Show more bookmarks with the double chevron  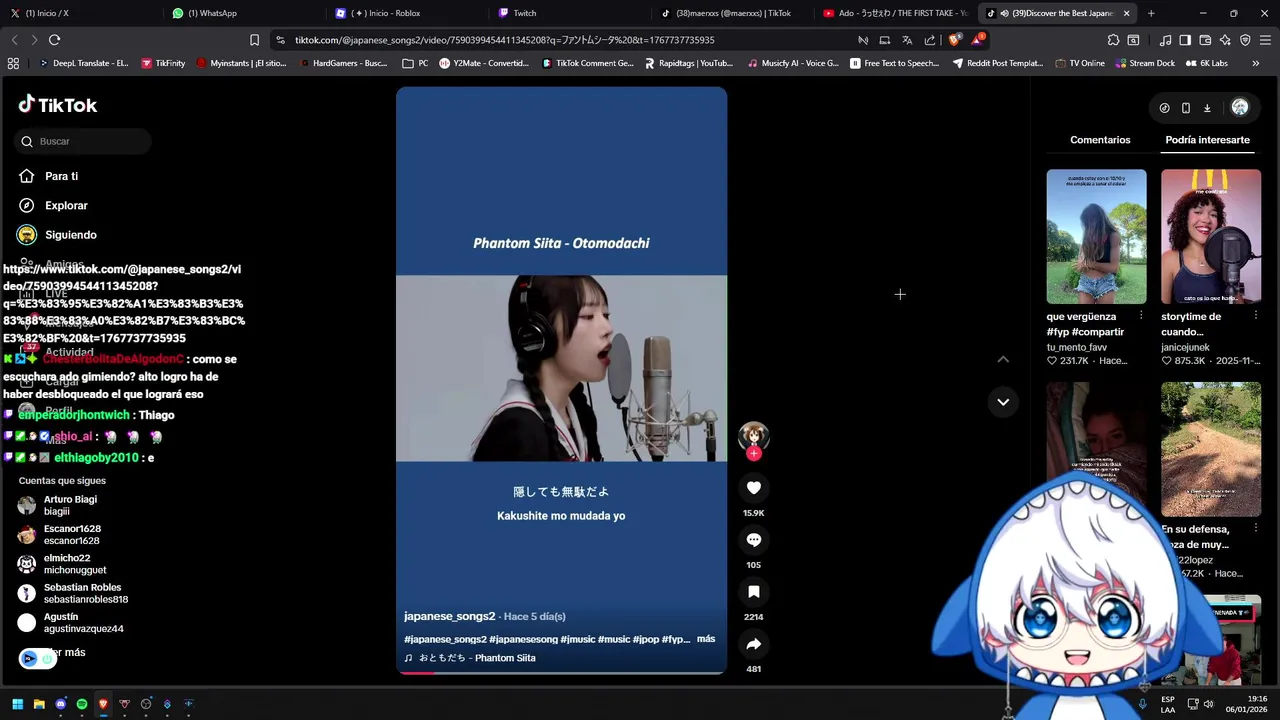(1254, 63)
